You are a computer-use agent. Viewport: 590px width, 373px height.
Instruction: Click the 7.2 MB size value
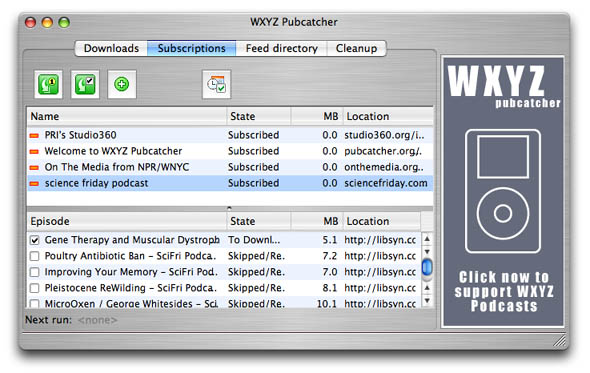point(330,256)
